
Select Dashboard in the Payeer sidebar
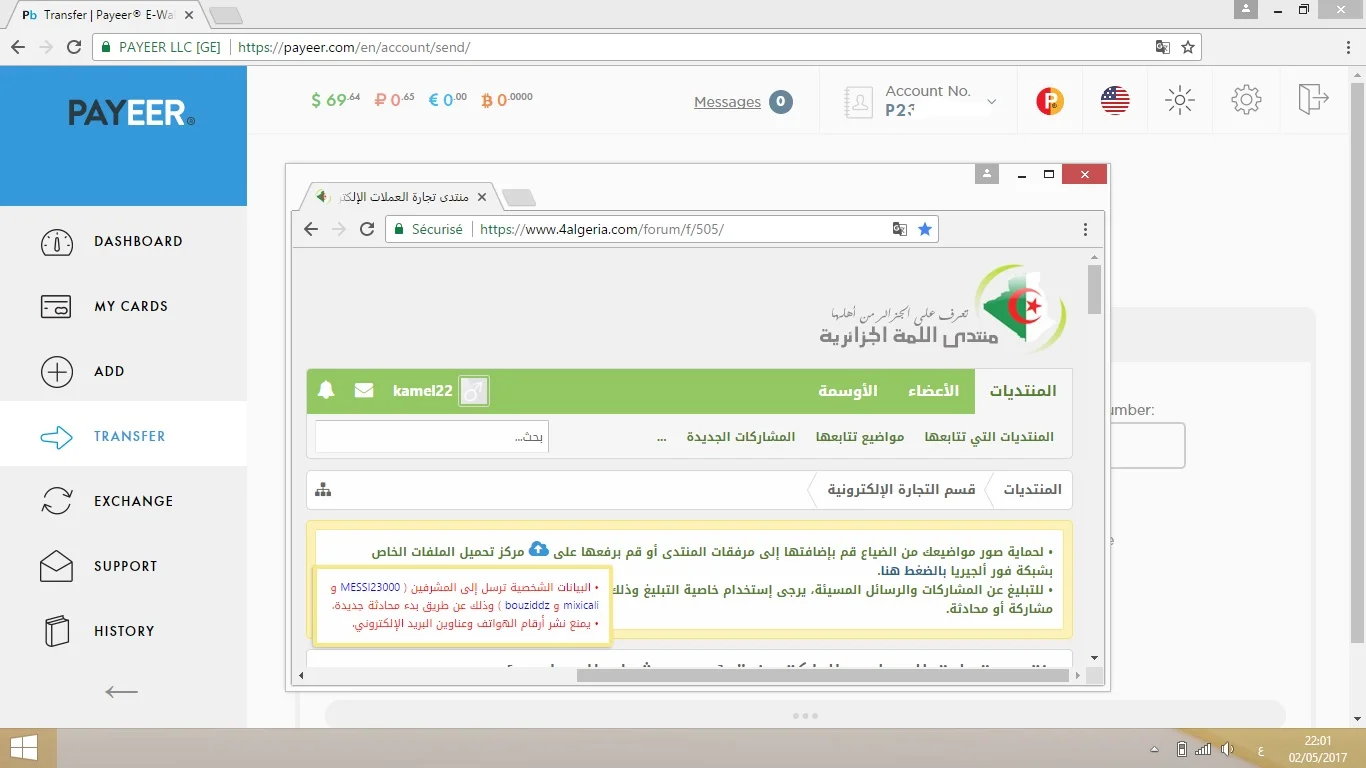(x=138, y=242)
